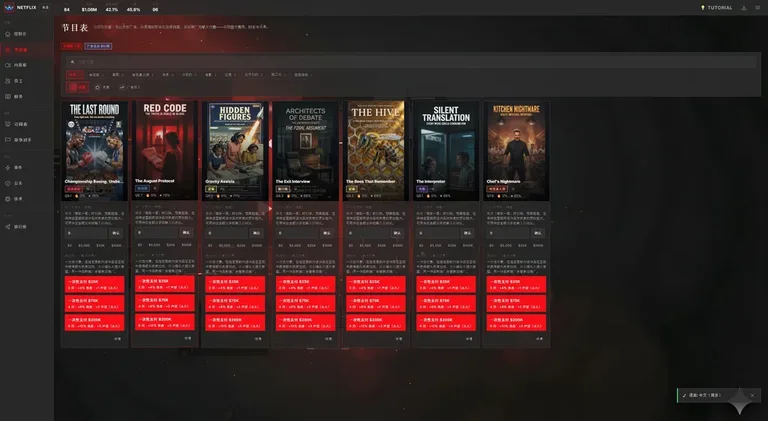Confirm the amount on The Last Round card
768x421 pixels.
[x=117, y=233]
